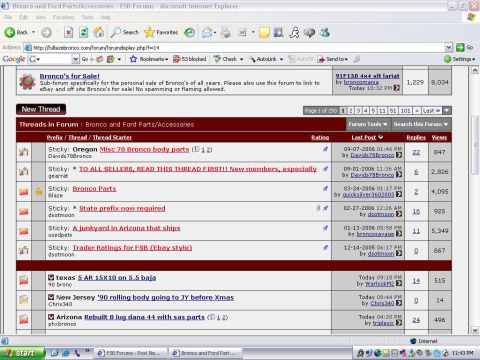The image size is (480, 360).
Task: Open the Tools menu
Action: (88, 17)
